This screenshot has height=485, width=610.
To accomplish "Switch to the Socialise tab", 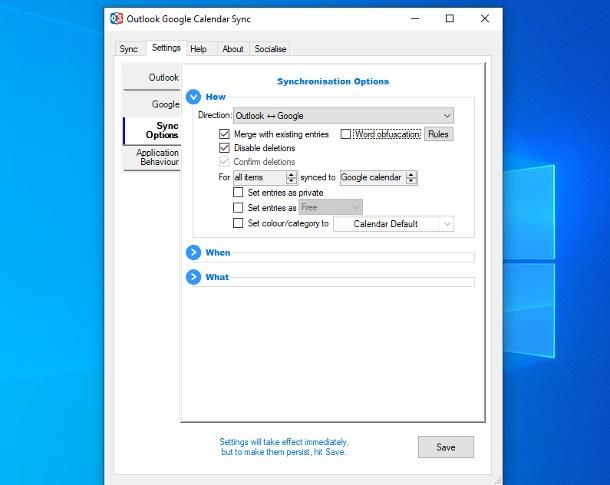I will (x=270, y=49).
